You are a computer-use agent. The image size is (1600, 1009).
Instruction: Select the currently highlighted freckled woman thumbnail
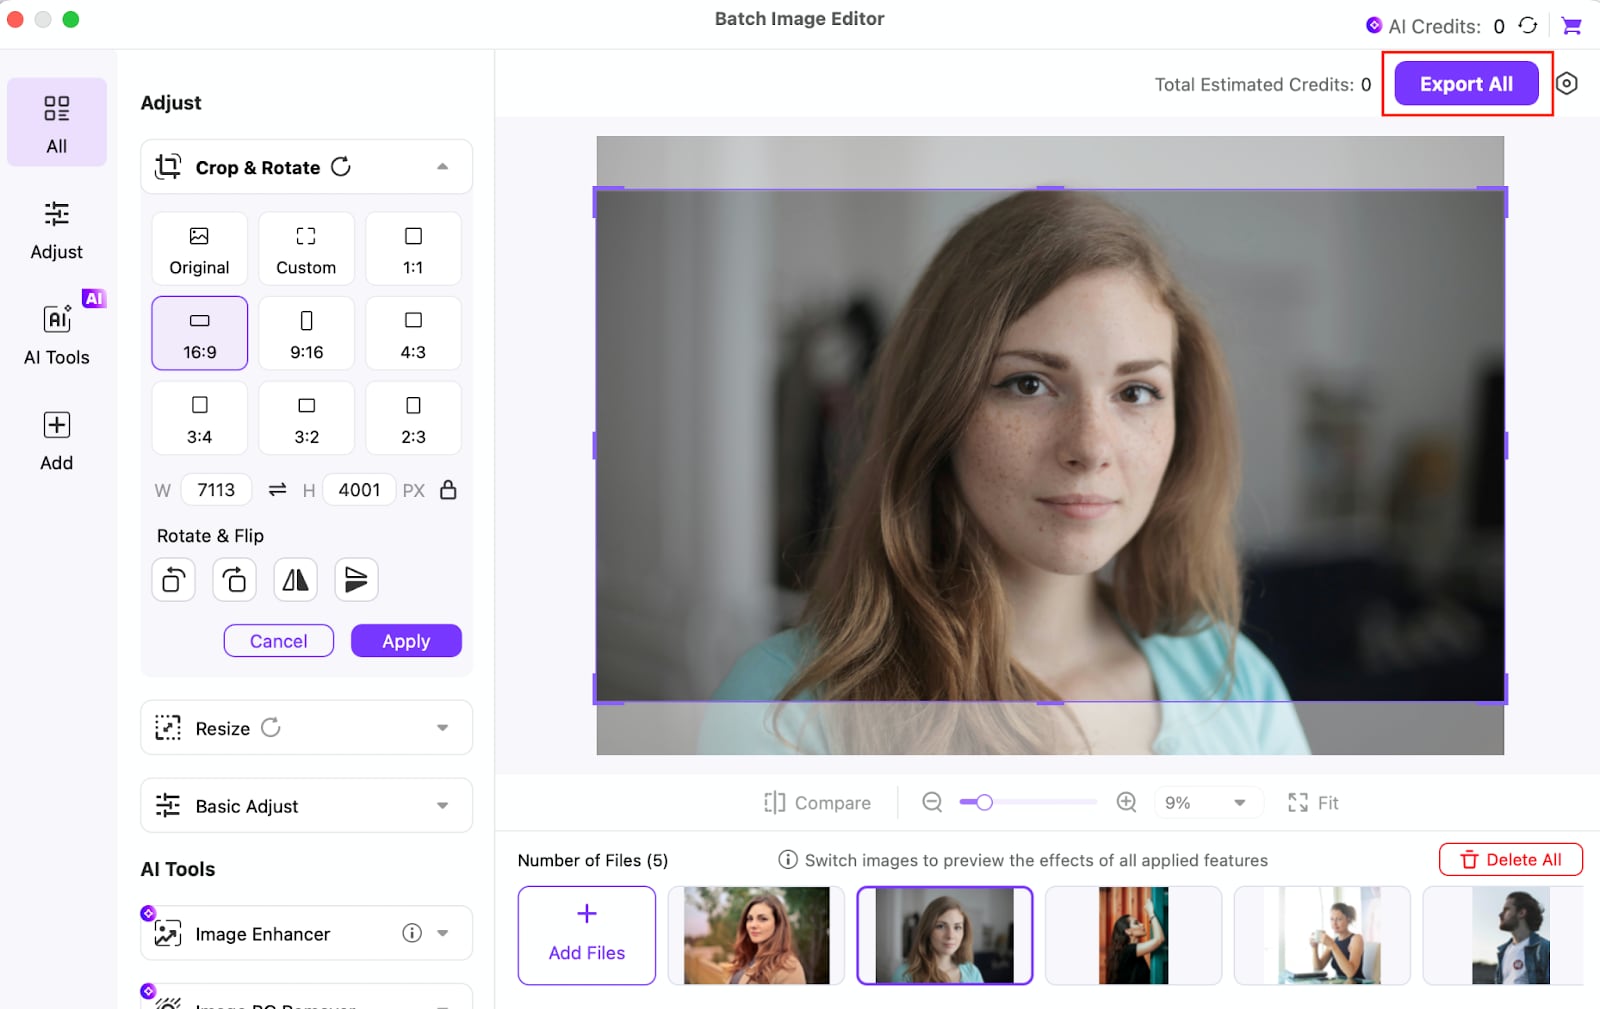[945, 935]
